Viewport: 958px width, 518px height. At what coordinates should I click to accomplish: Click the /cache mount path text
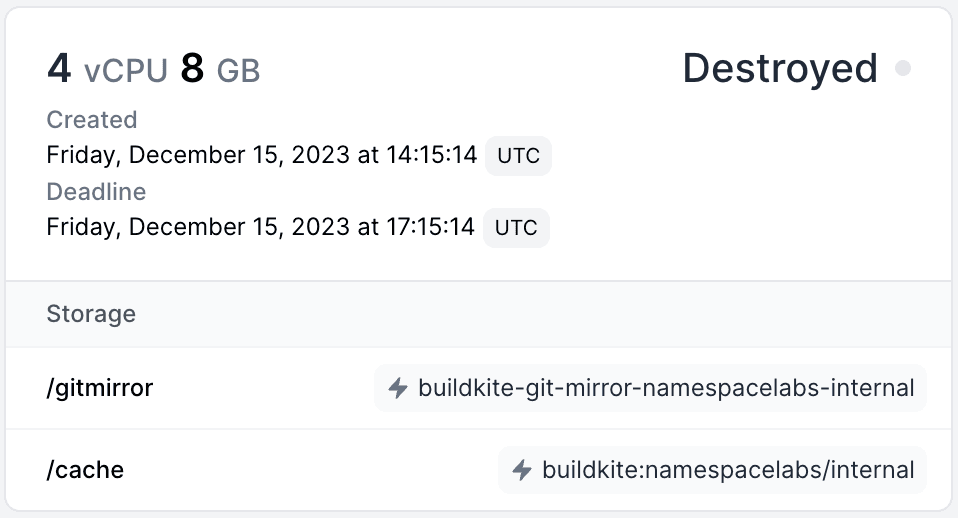click(85, 470)
